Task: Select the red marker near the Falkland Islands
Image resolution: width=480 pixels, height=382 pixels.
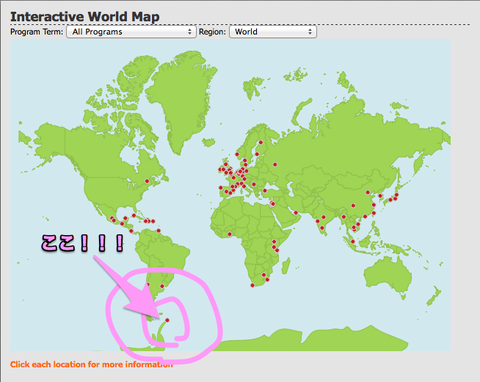Action: click(x=167, y=320)
